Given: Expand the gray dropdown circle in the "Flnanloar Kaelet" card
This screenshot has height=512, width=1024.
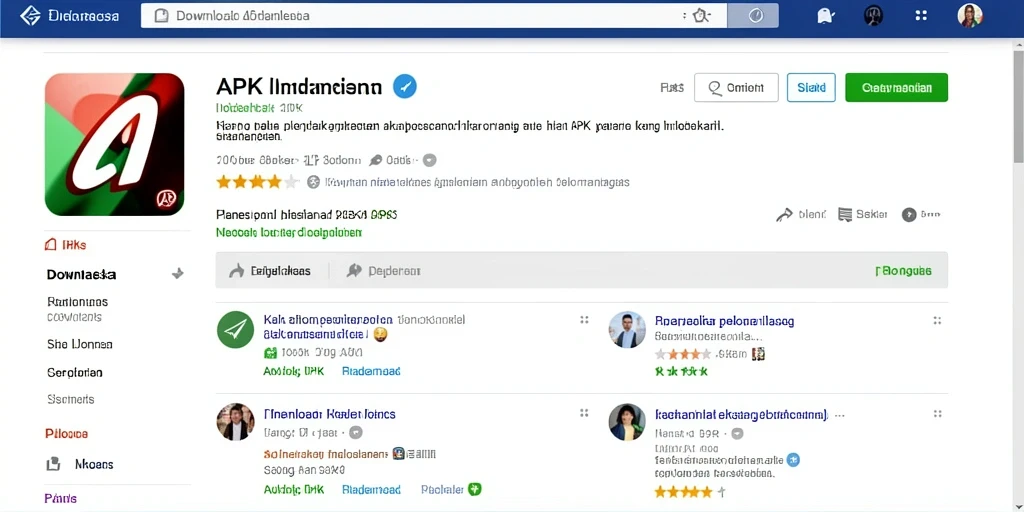Looking at the screenshot, I should [x=356, y=432].
